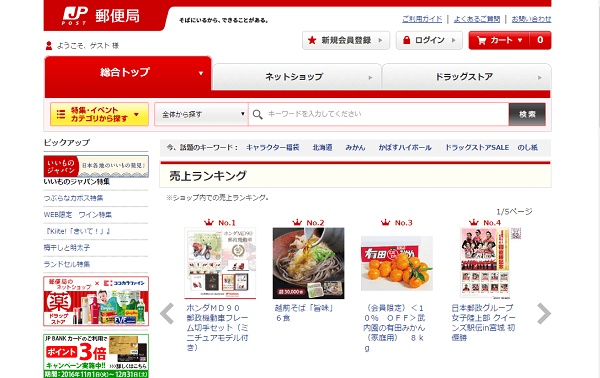Click the lock icon on ログイン
600x378 pixels.
(407, 40)
